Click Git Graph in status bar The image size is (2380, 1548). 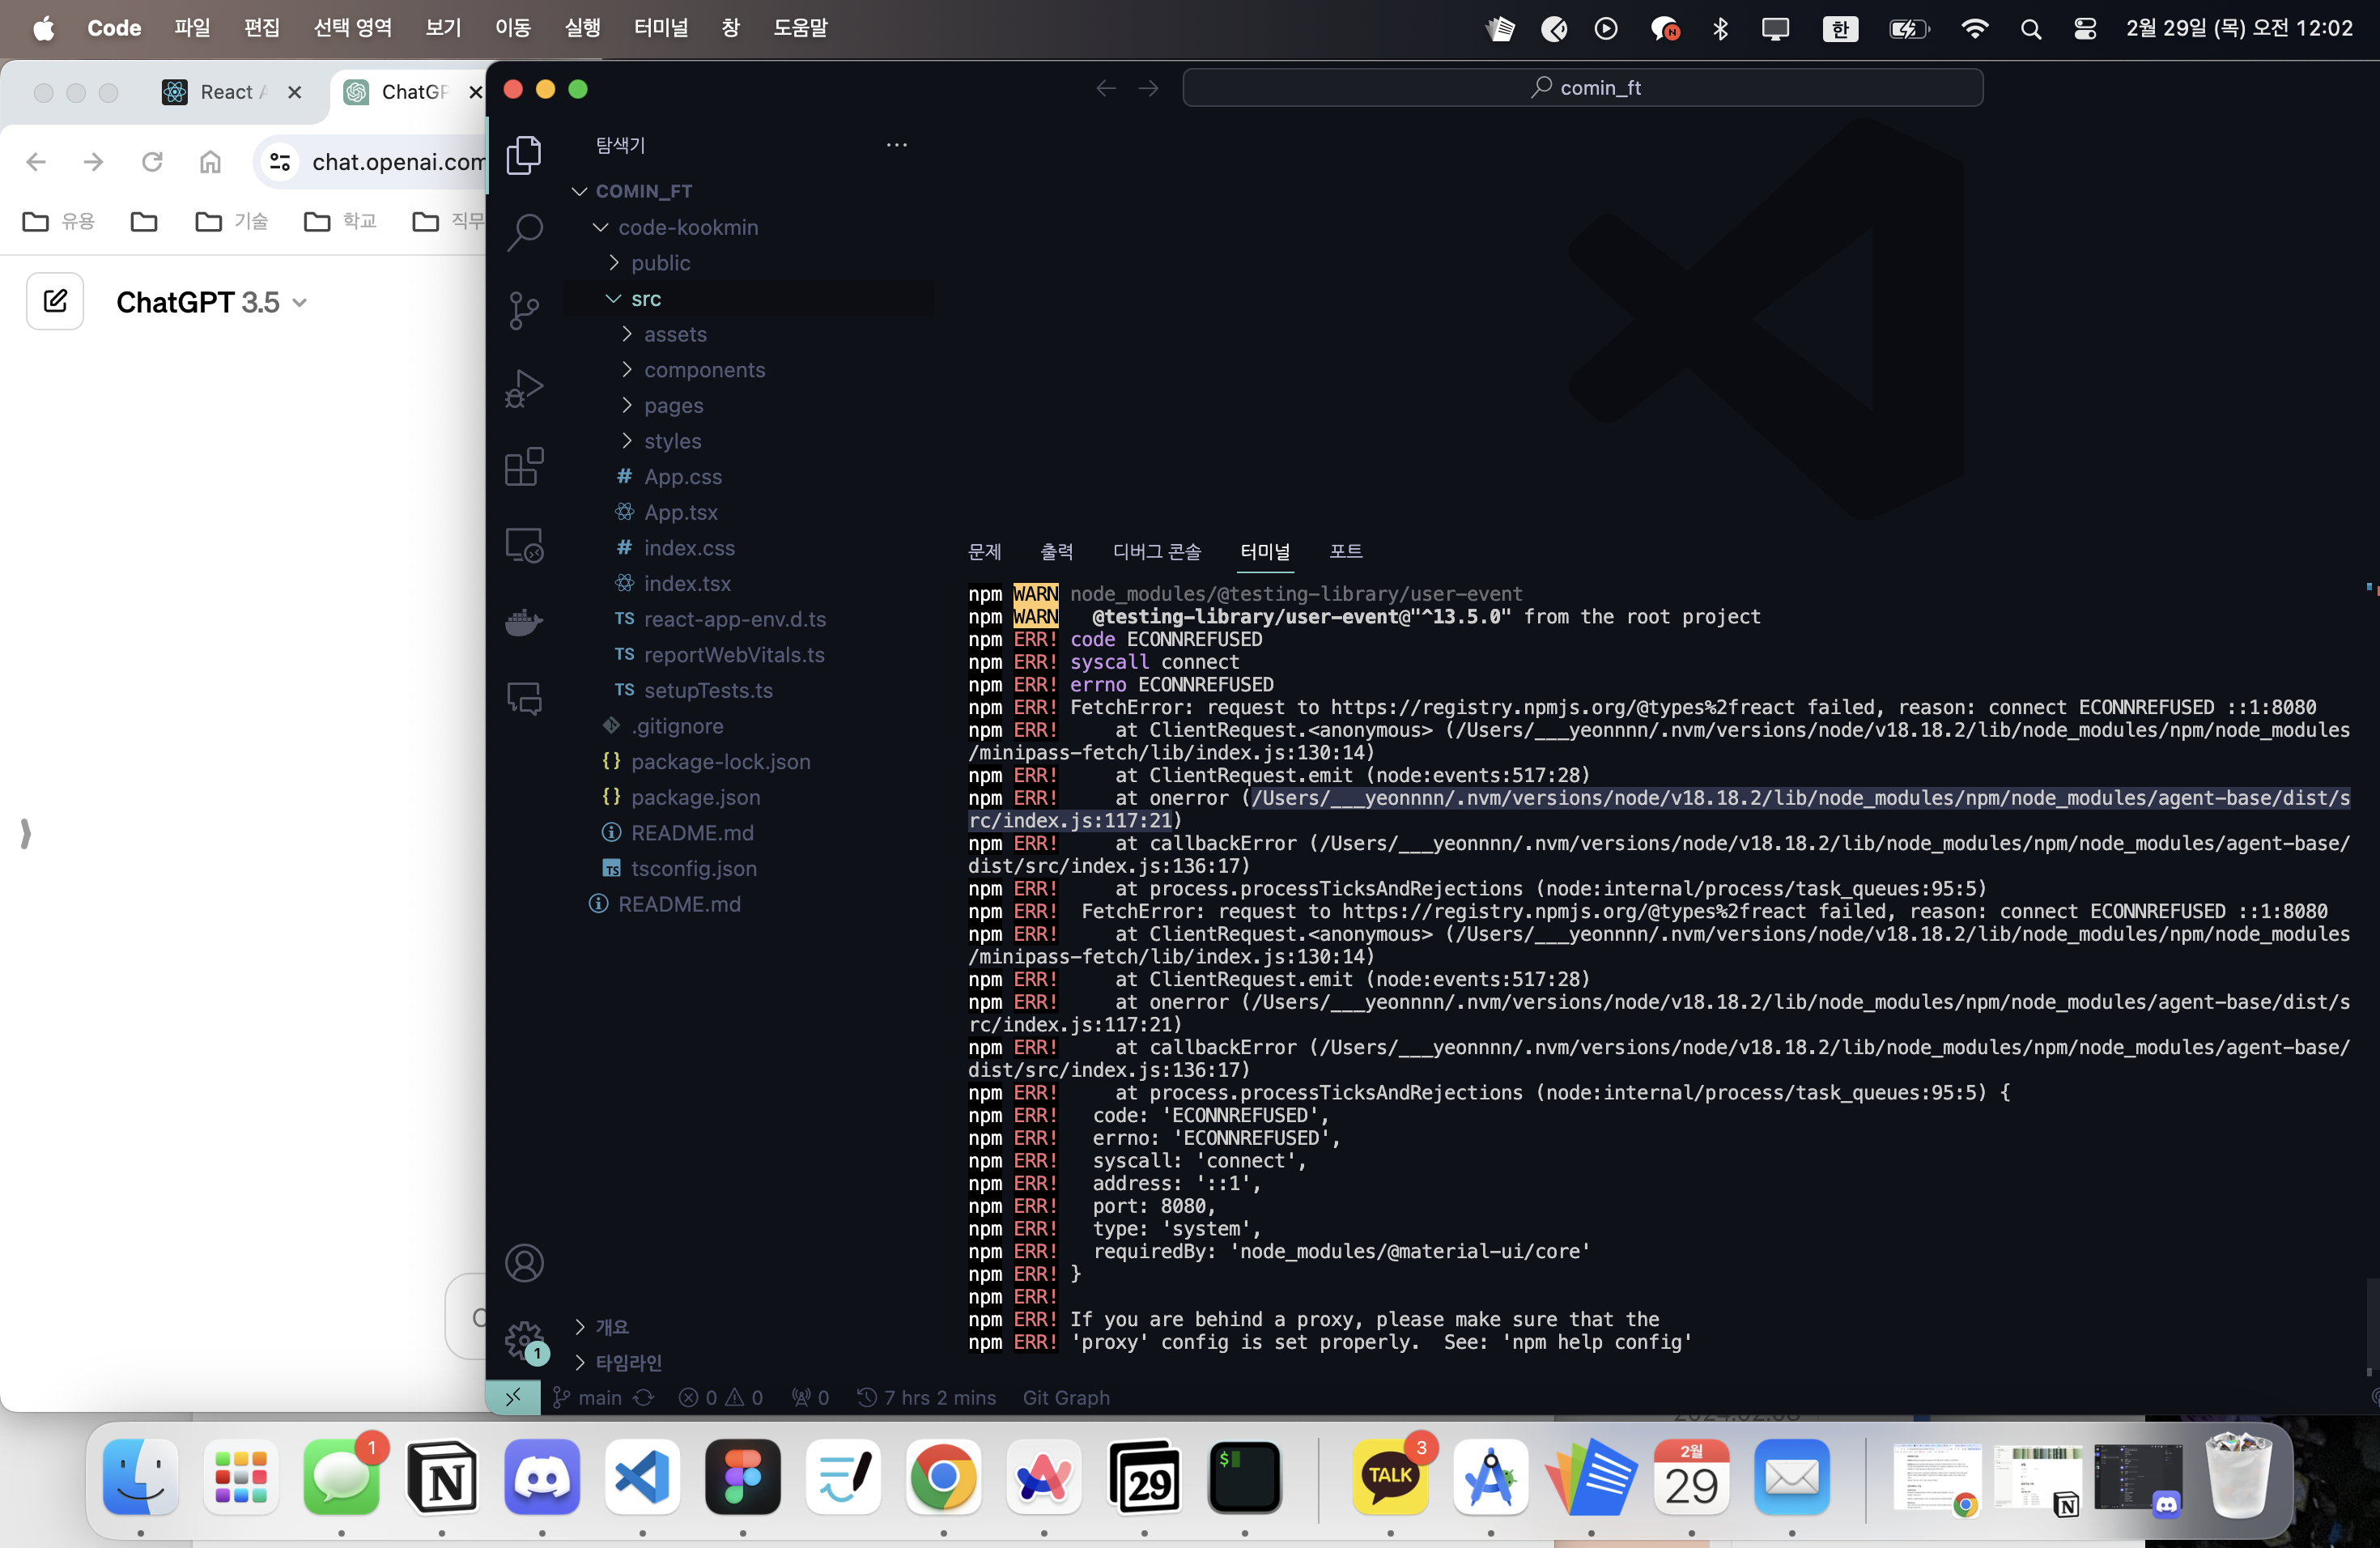tap(1065, 1397)
